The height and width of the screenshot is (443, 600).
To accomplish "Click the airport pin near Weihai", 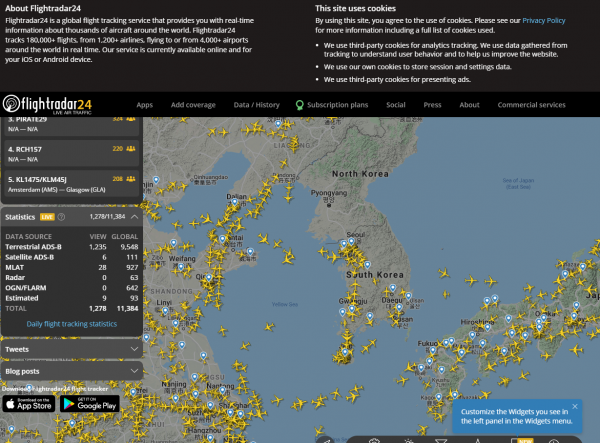I will [x=250, y=252].
